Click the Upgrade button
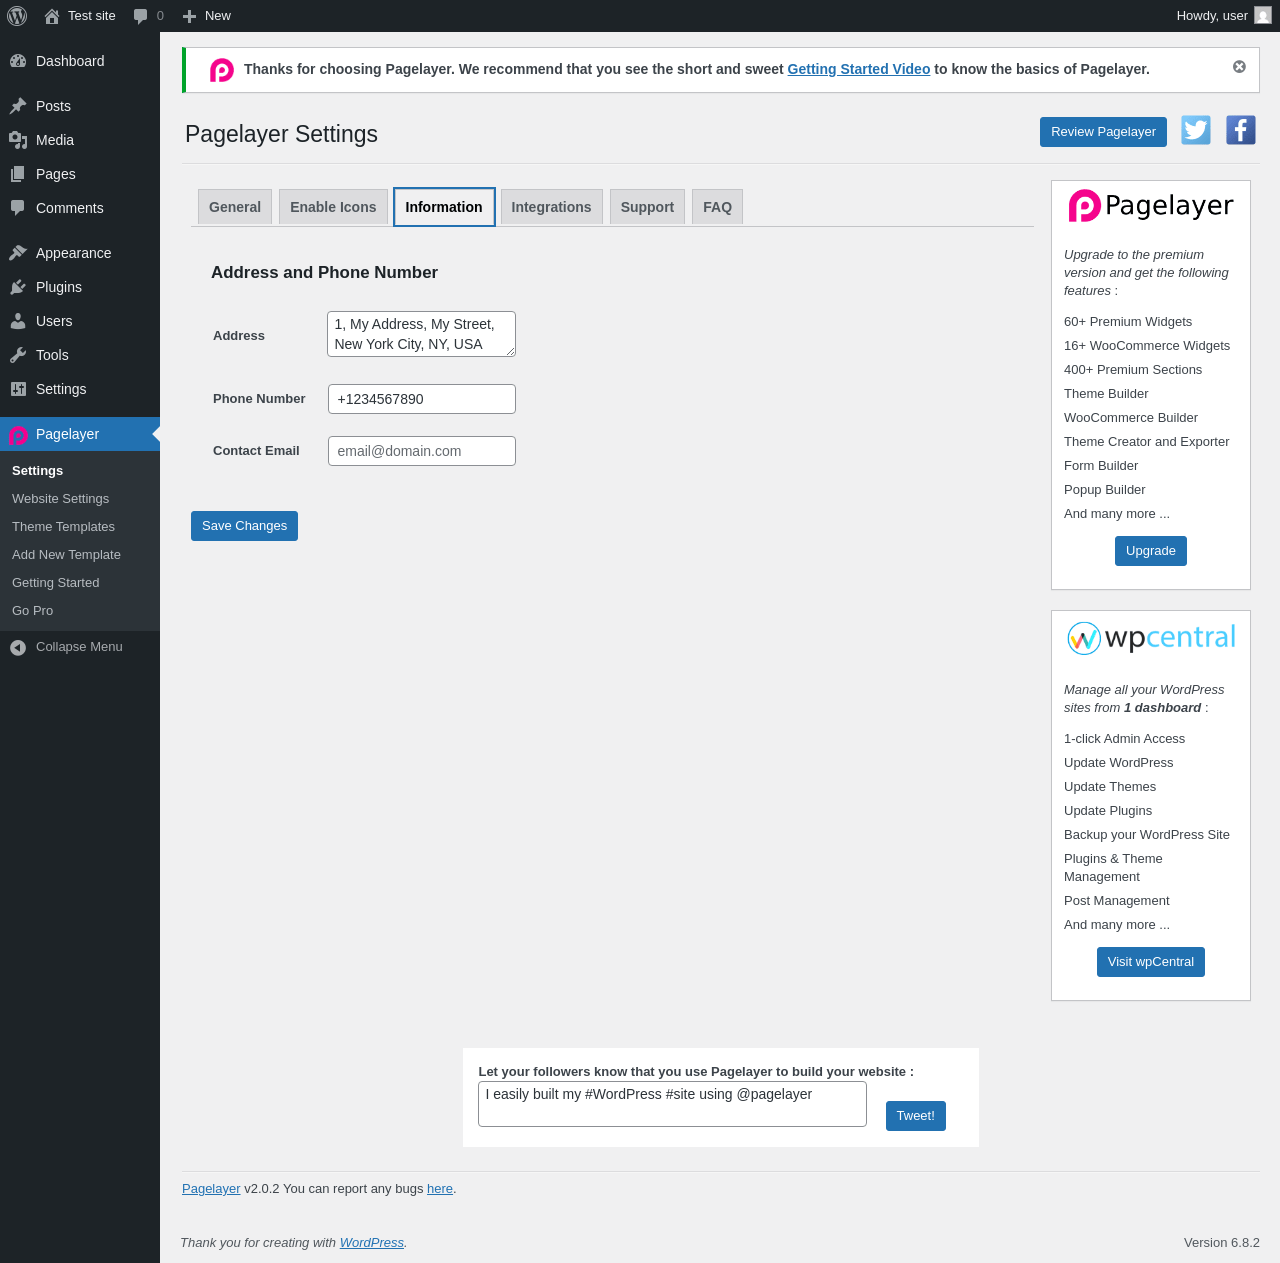The image size is (1280, 1263). [x=1151, y=551]
